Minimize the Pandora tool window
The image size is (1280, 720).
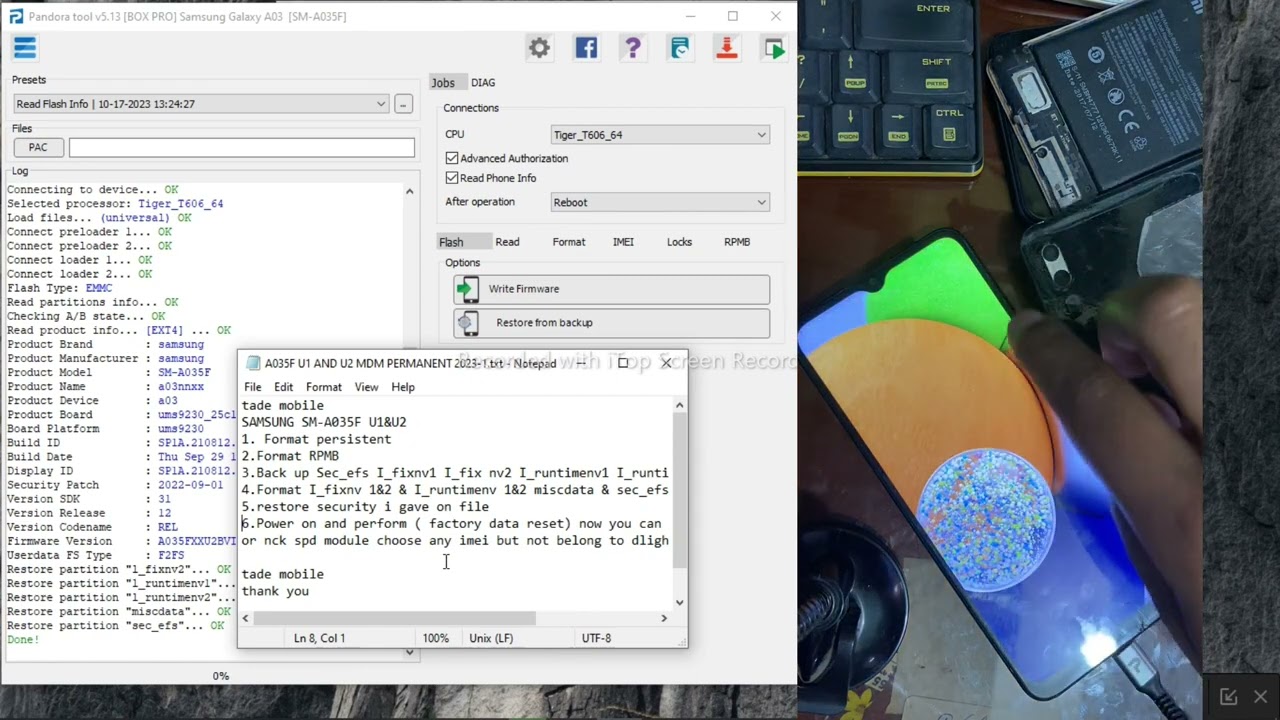(x=691, y=16)
